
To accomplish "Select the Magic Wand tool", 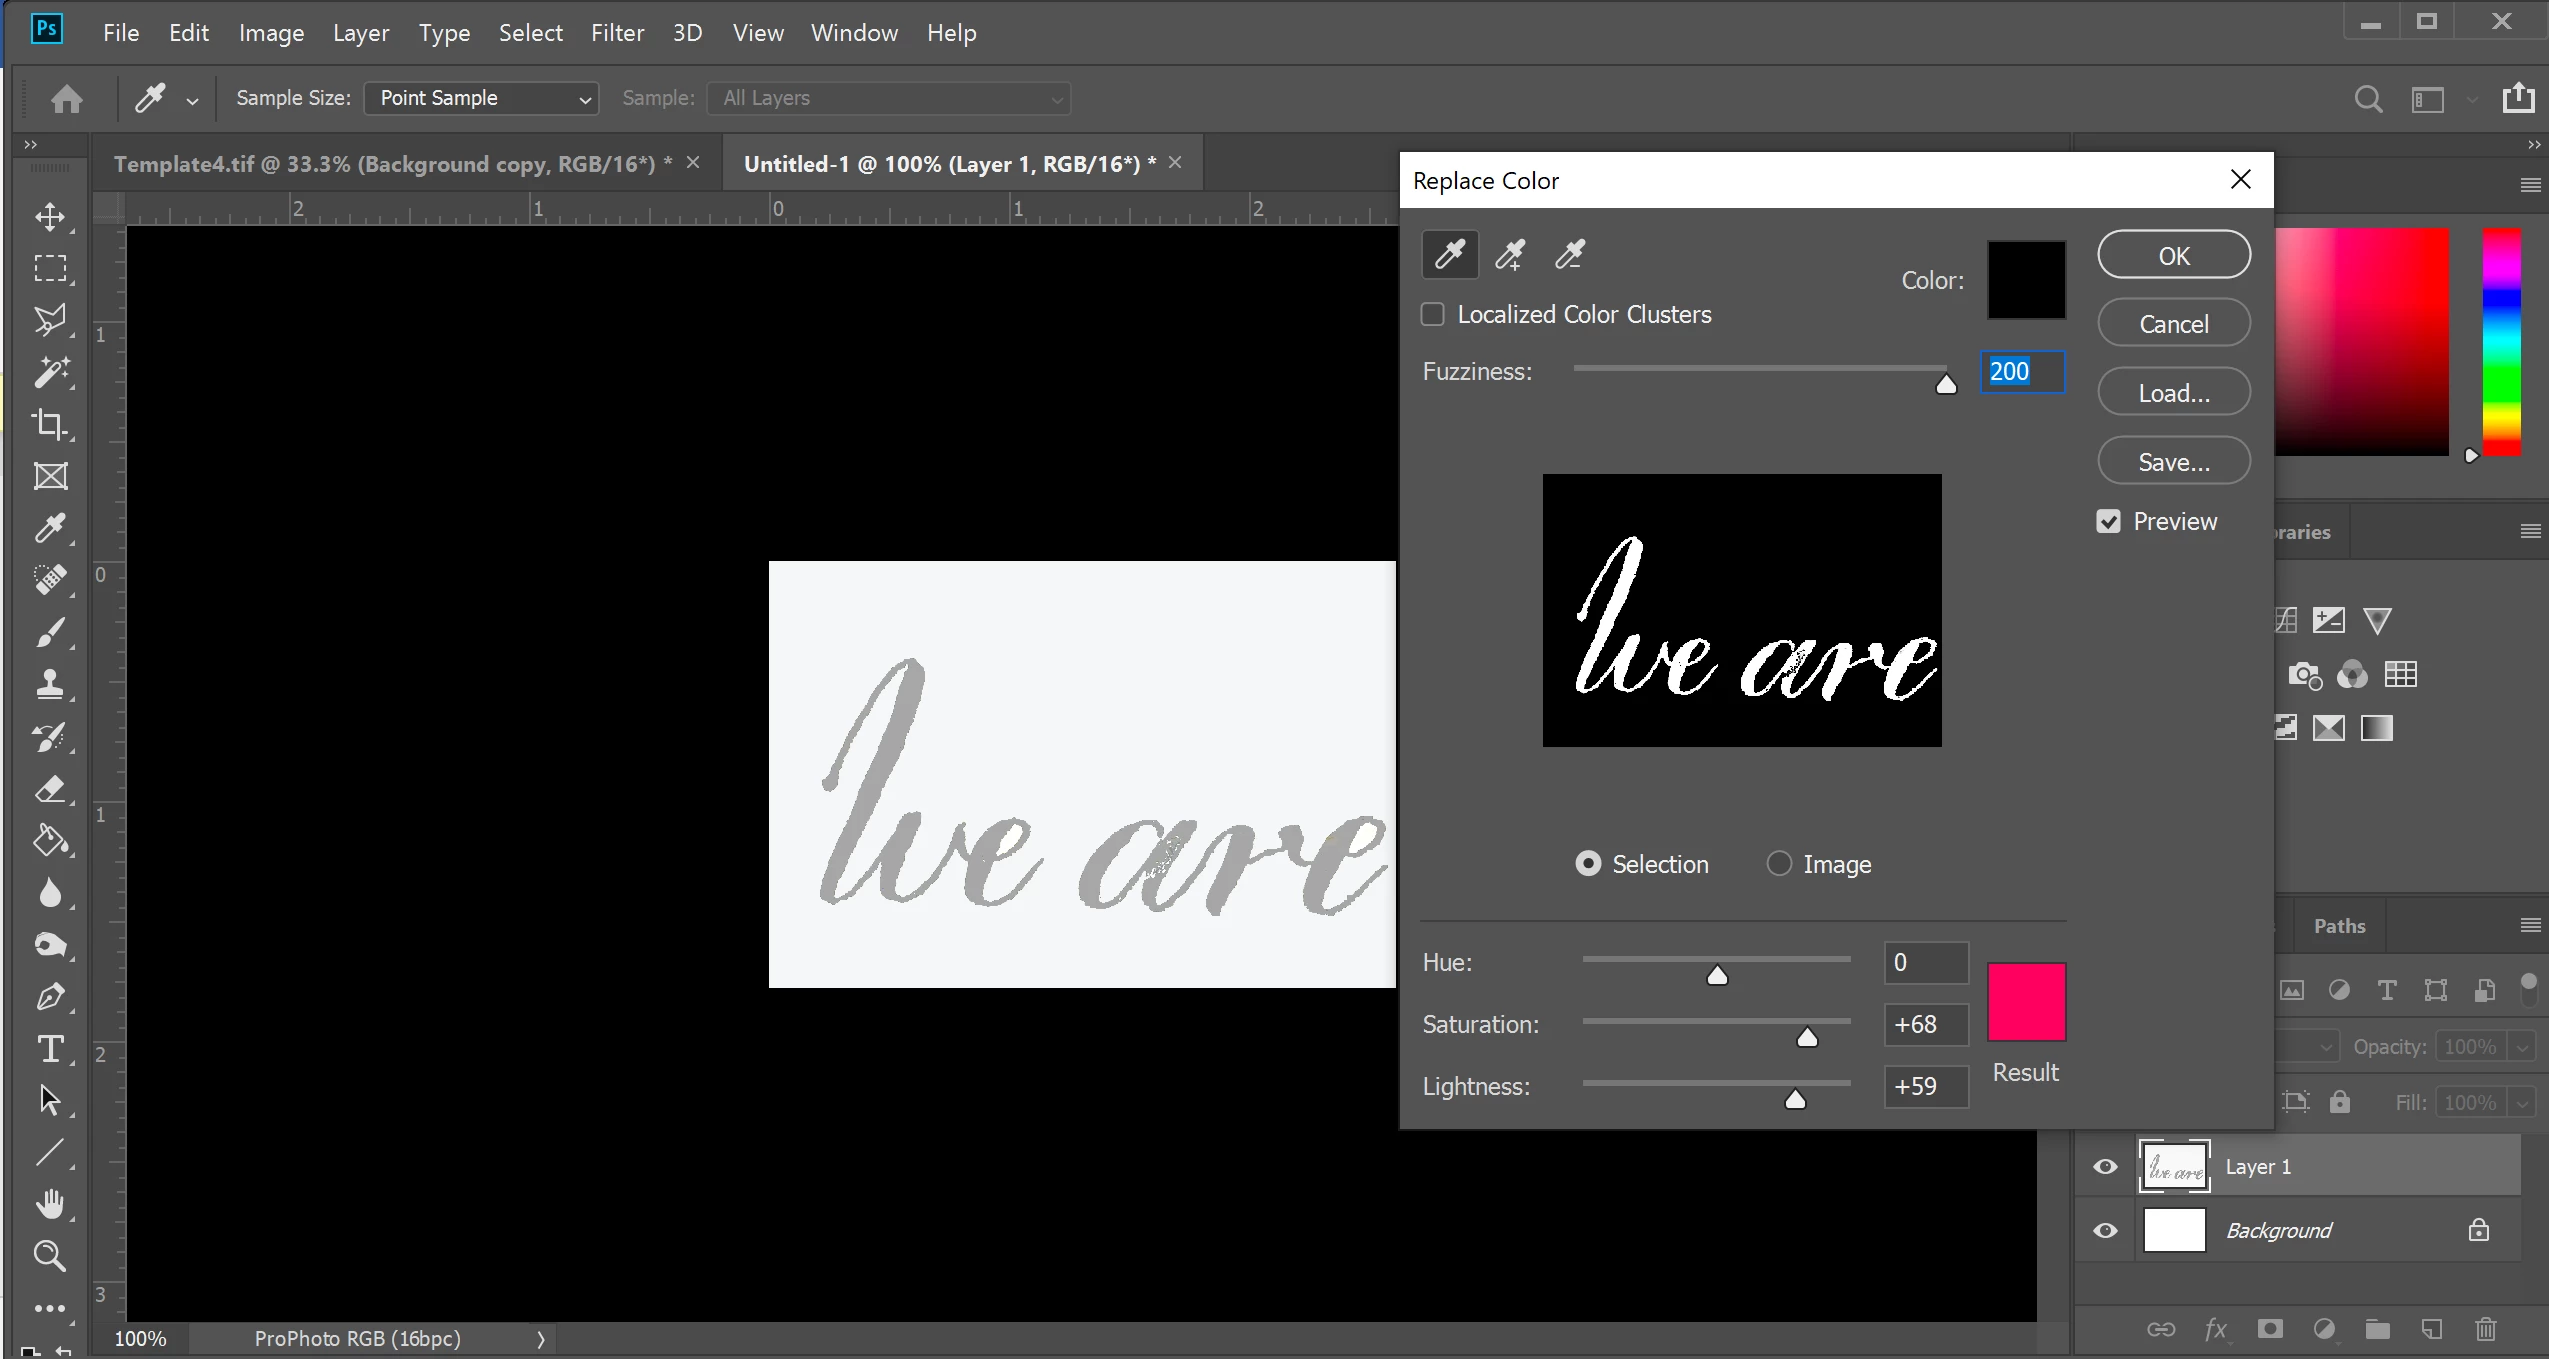I will click(50, 372).
